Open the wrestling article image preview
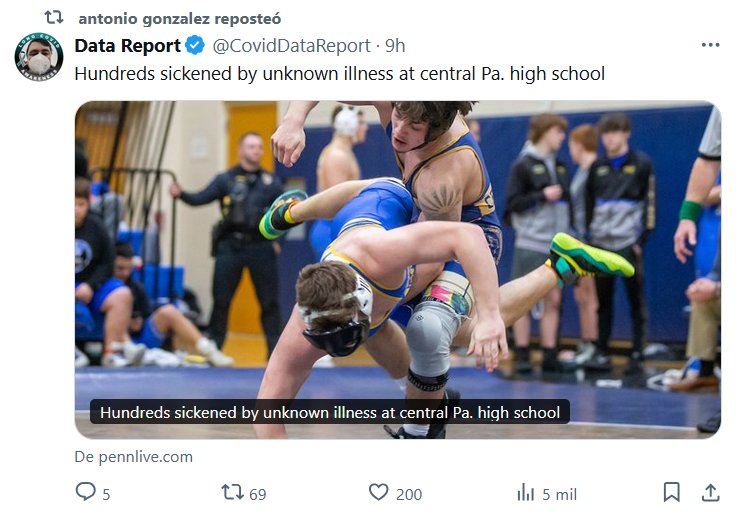 pos(397,250)
